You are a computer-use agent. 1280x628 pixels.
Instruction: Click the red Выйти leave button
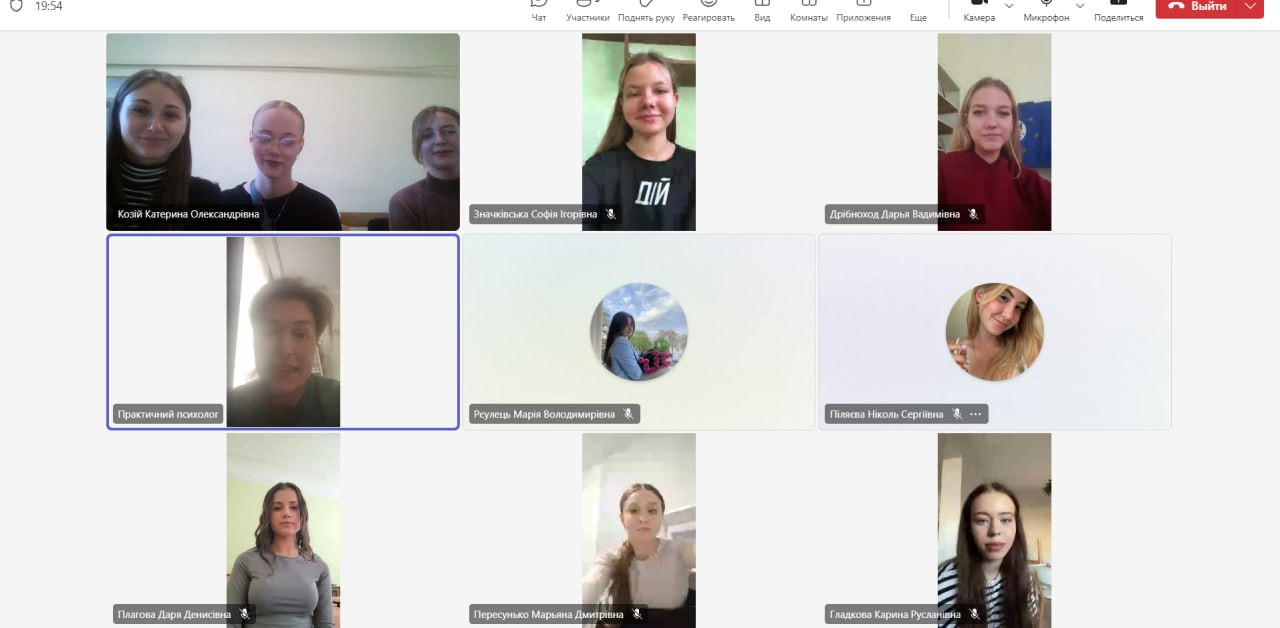[1197, 6]
